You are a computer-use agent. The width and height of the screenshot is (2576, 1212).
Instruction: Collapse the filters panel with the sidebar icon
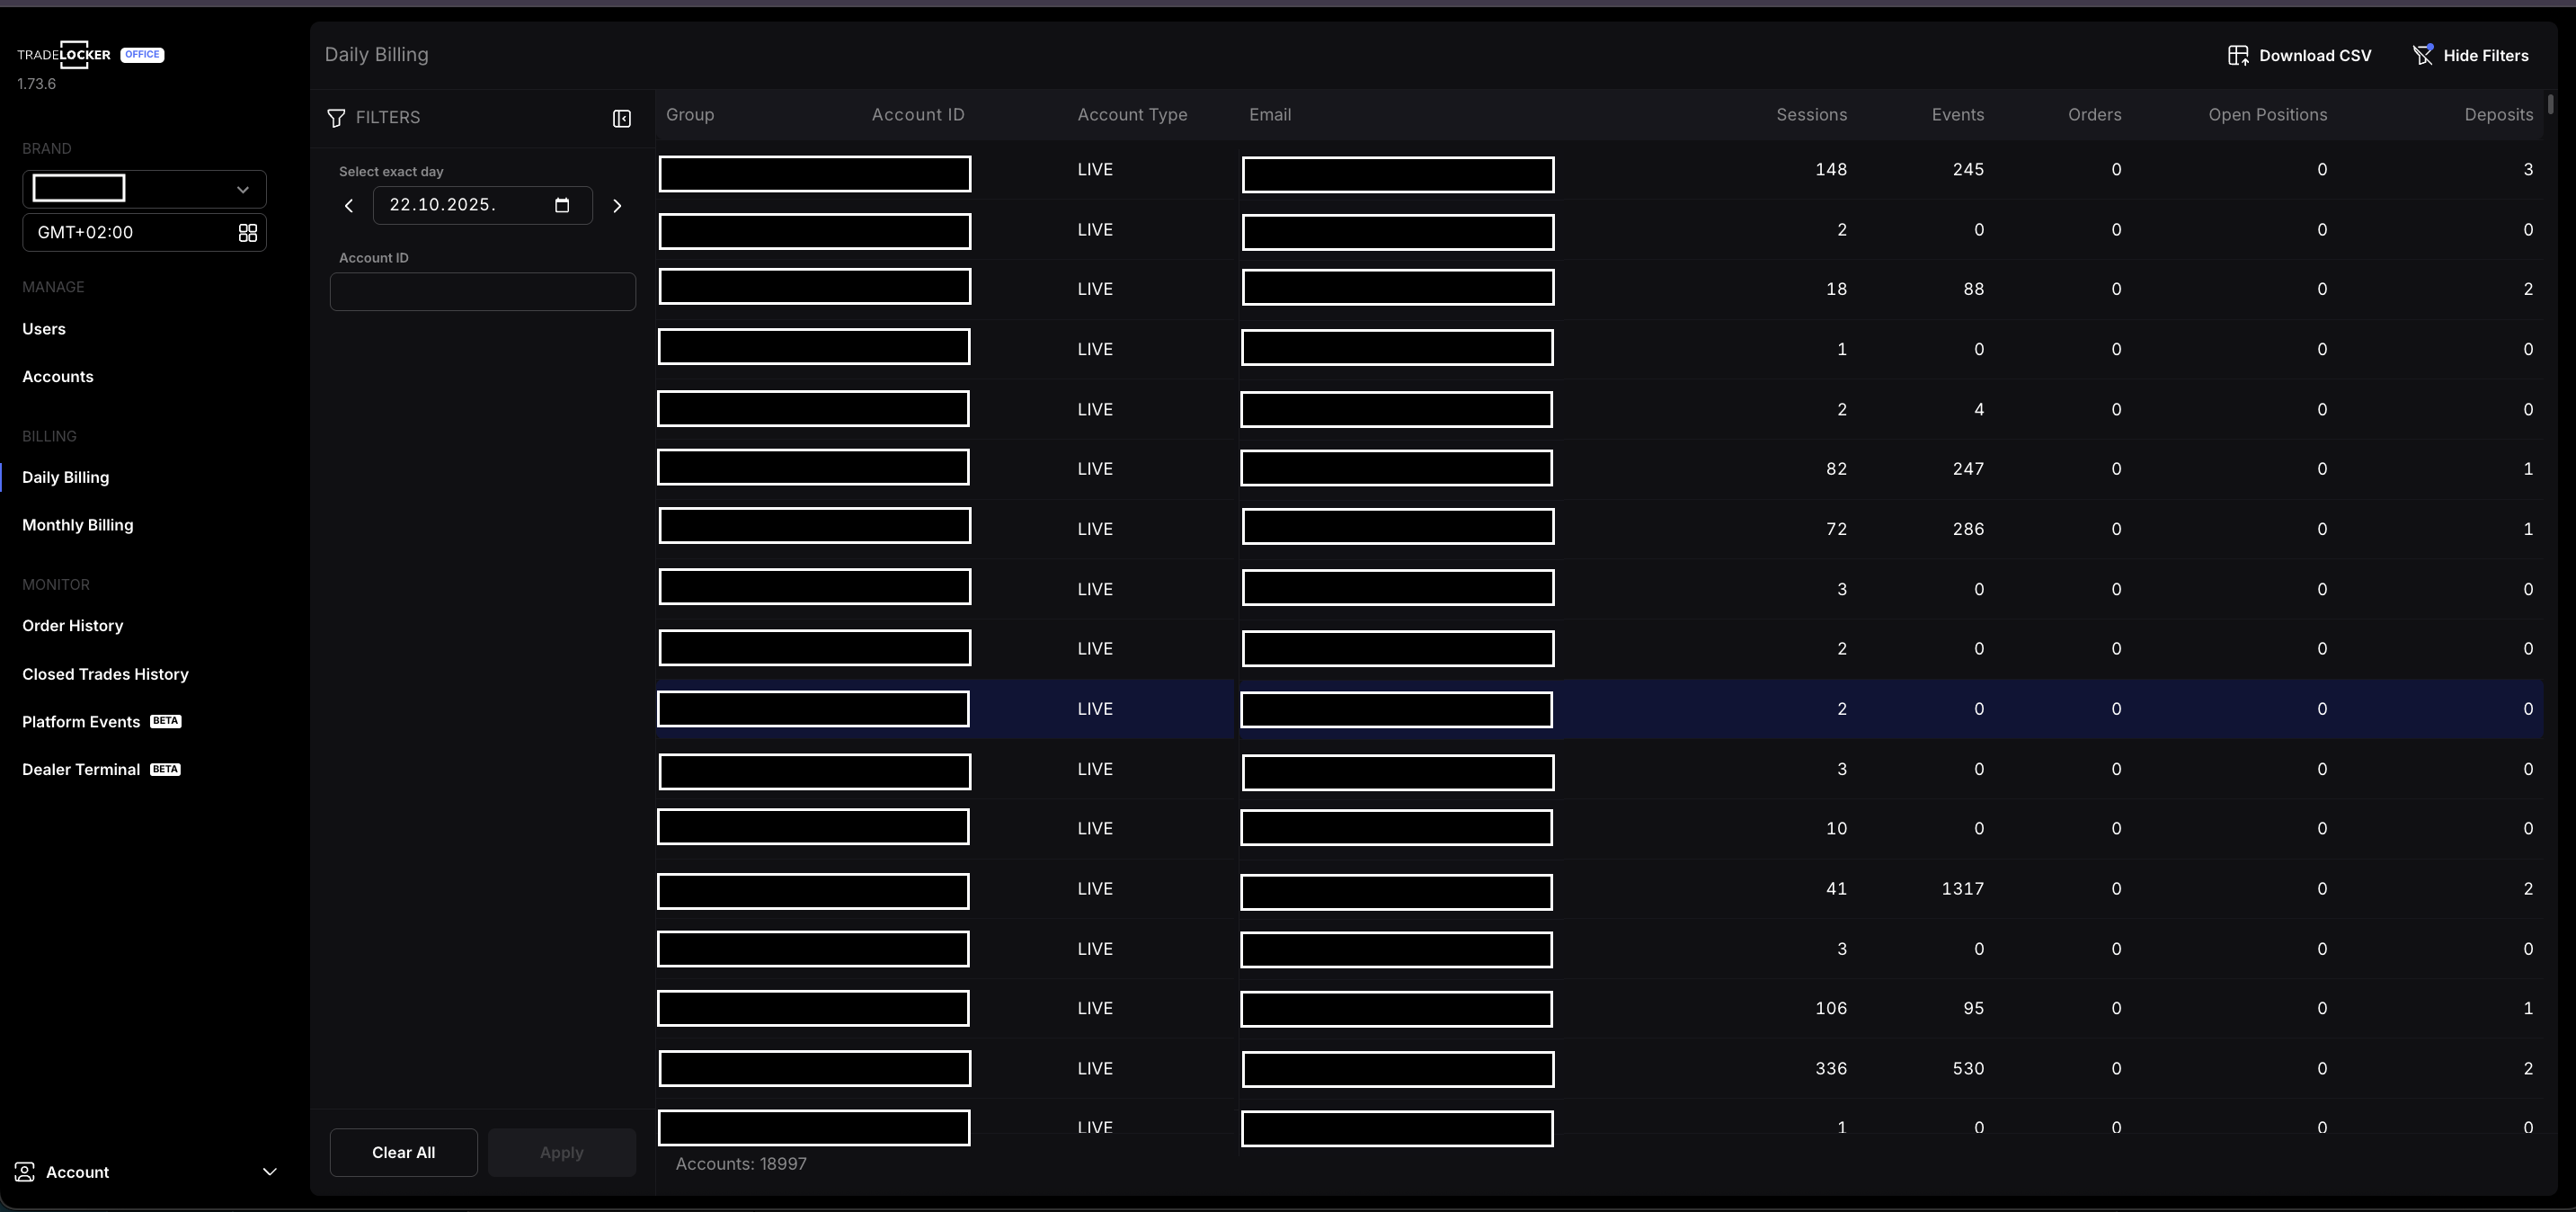[x=621, y=118]
